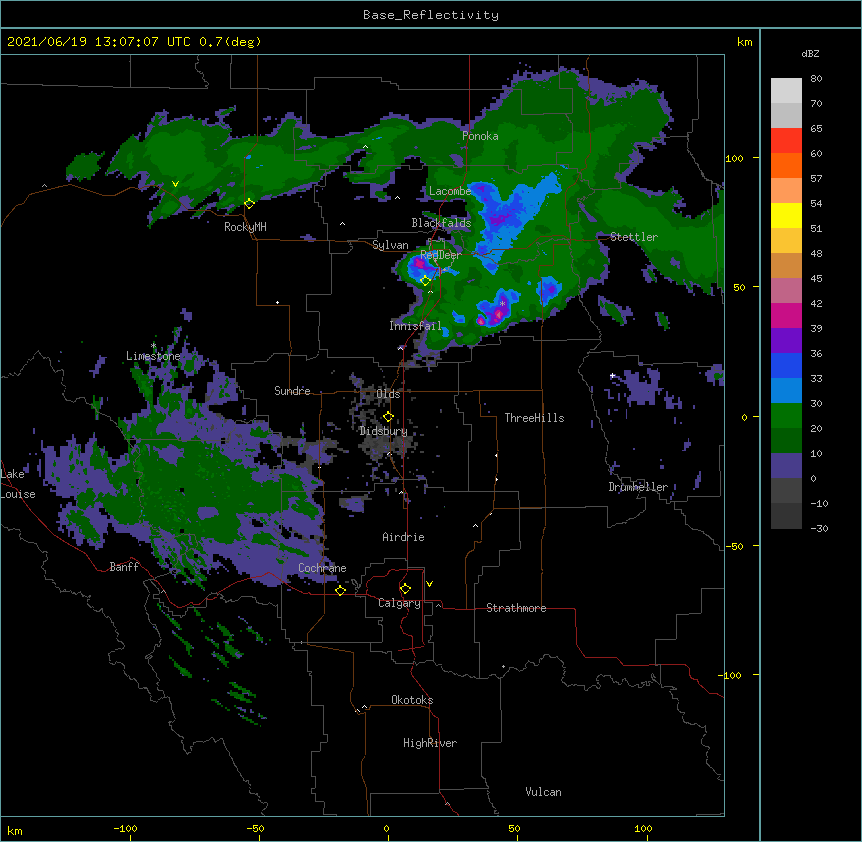
Task: Click the yellow diamond marker near RockyMH
Action: (249, 204)
